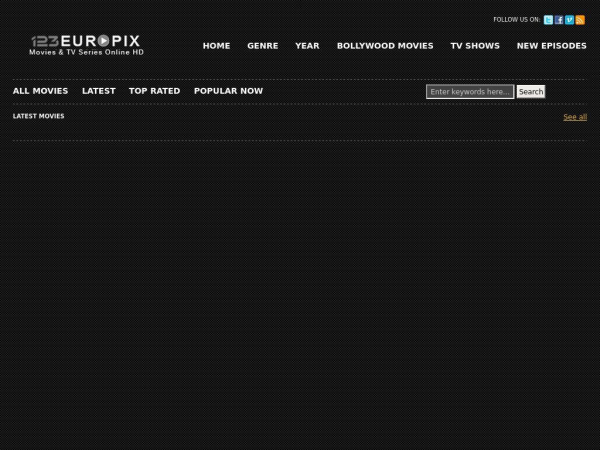The width and height of the screenshot is (600, 450).
Task: Open Bollywood Movies section
Action: (x=385, y=46)
